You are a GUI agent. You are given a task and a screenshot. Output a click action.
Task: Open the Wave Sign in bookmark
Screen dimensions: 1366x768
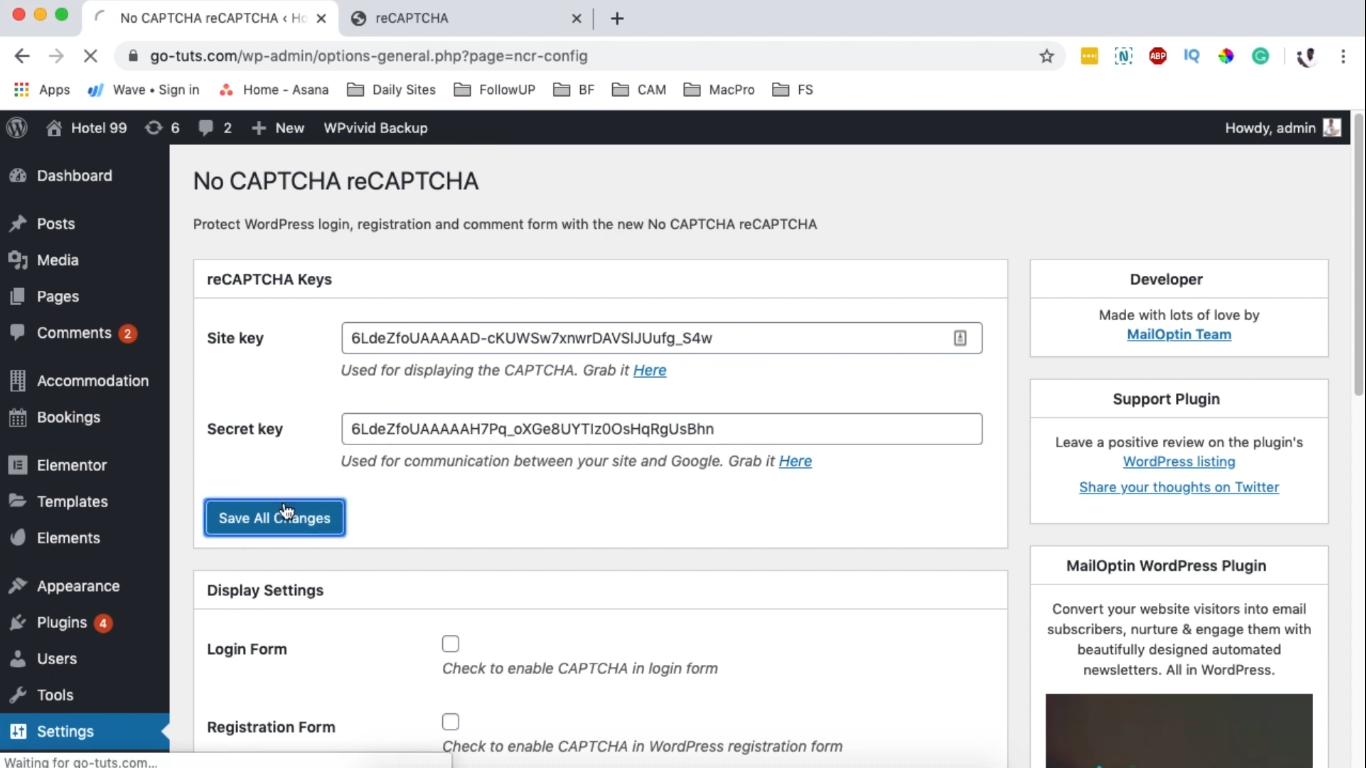coord(143,89)
